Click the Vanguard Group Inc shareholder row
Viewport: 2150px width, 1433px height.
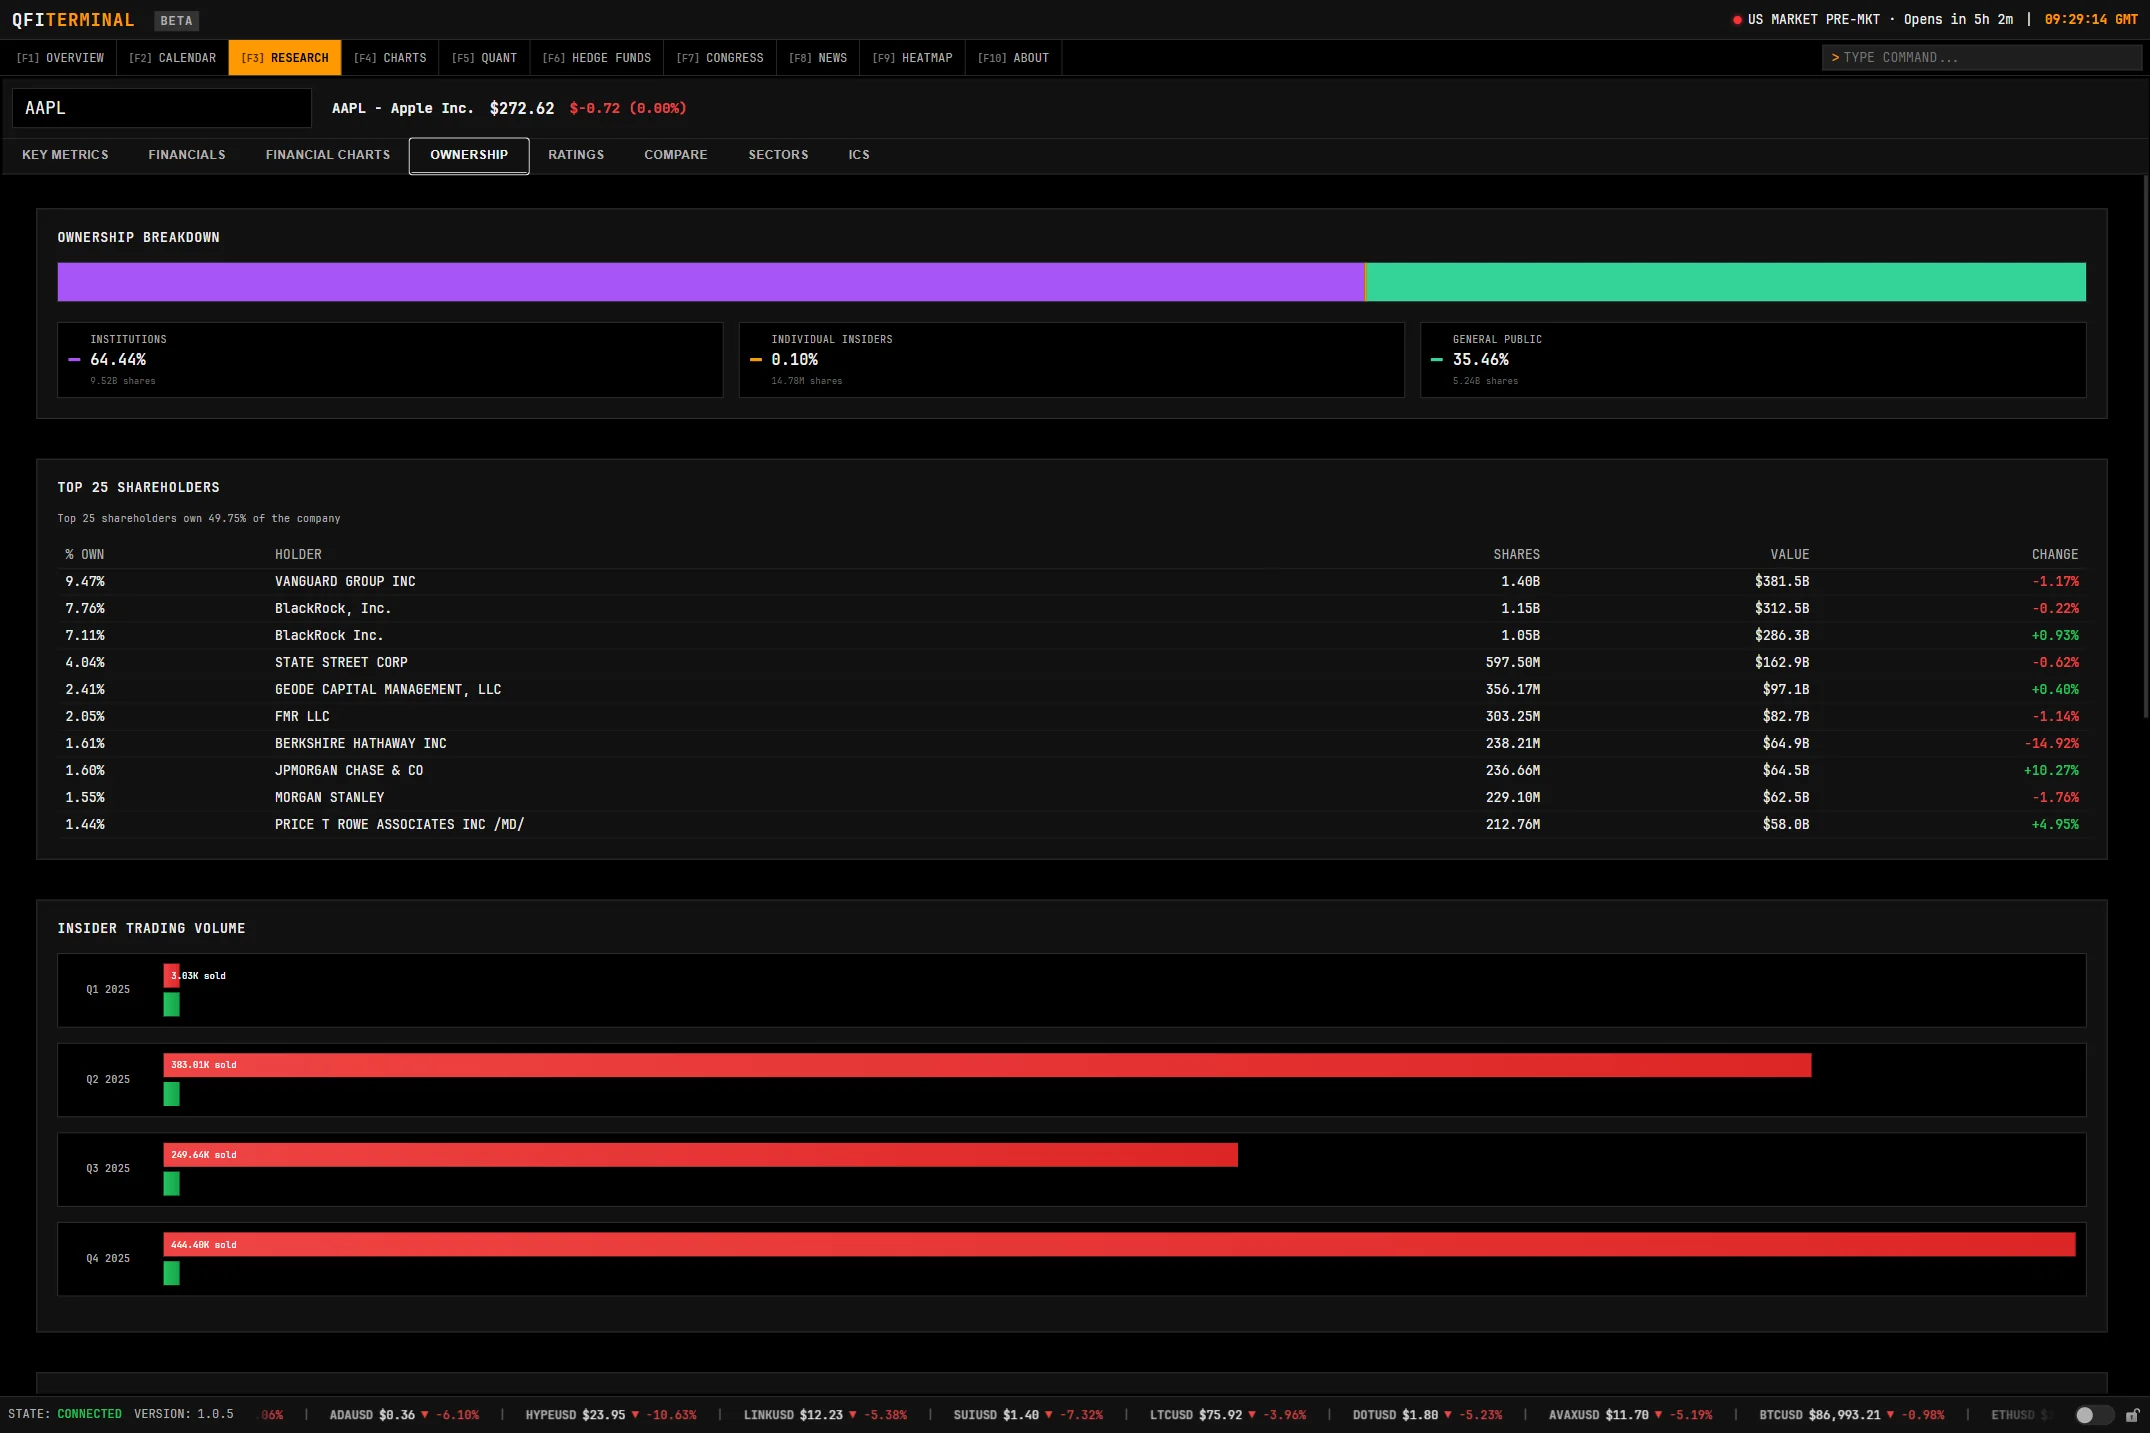(x=345, y=582)
